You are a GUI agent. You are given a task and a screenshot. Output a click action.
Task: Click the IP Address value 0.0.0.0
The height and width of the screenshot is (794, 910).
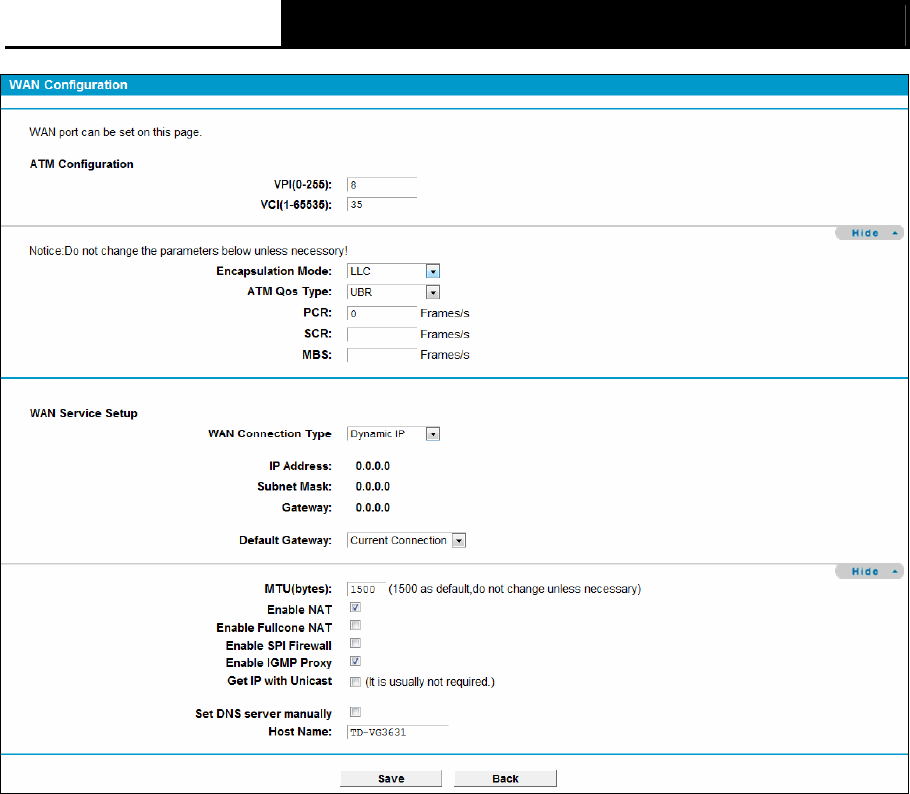coord(373,466)
